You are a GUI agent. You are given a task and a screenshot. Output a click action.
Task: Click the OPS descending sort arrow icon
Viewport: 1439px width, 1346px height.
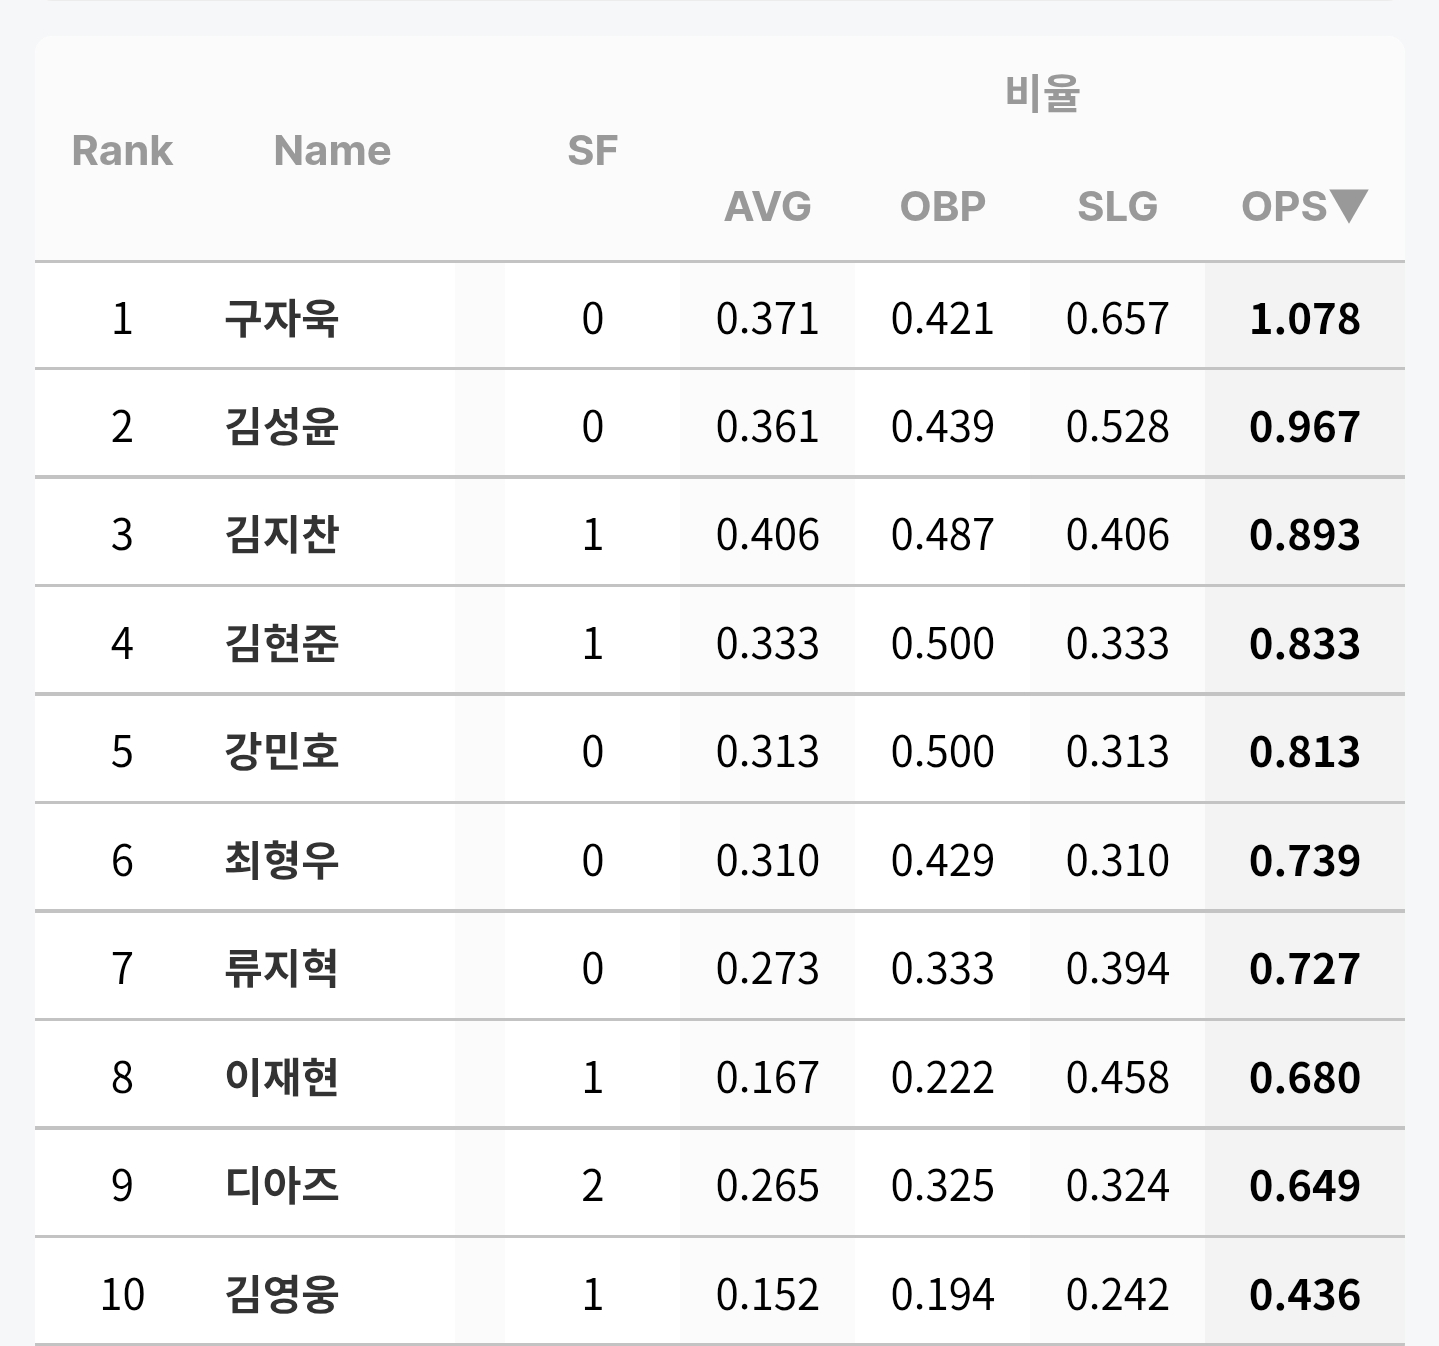(1349, 206)
